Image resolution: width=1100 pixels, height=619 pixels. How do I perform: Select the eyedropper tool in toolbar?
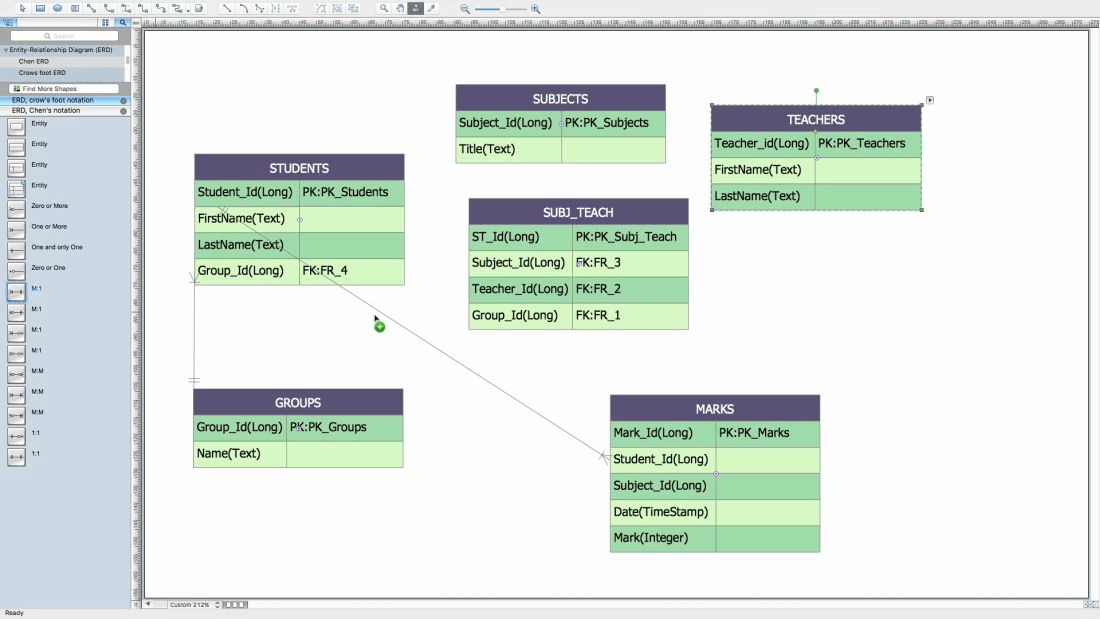pos(432,8)
